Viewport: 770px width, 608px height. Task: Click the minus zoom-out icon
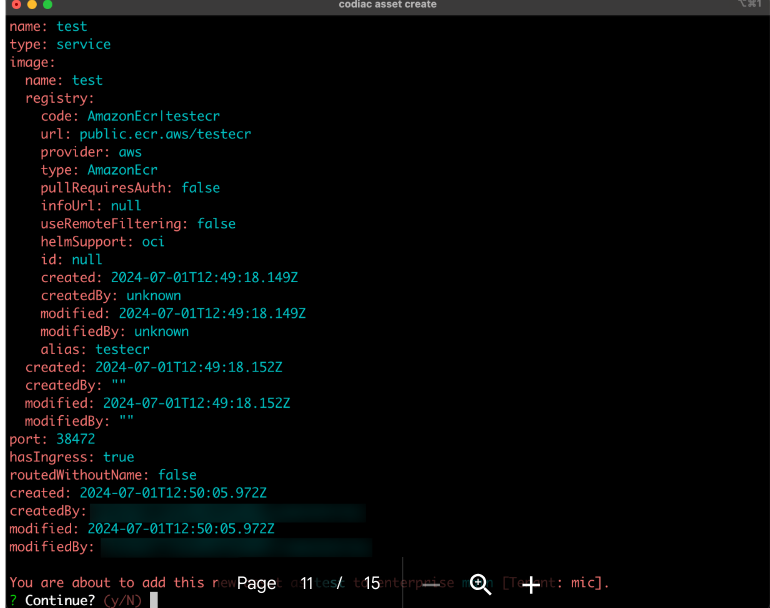[x=431, y=584]
